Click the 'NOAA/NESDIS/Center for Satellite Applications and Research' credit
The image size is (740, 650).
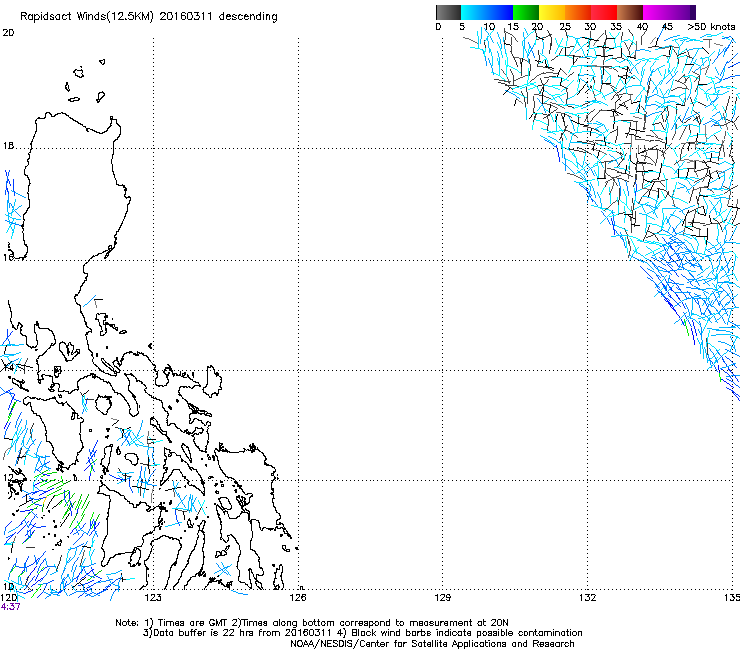point(432,644)
